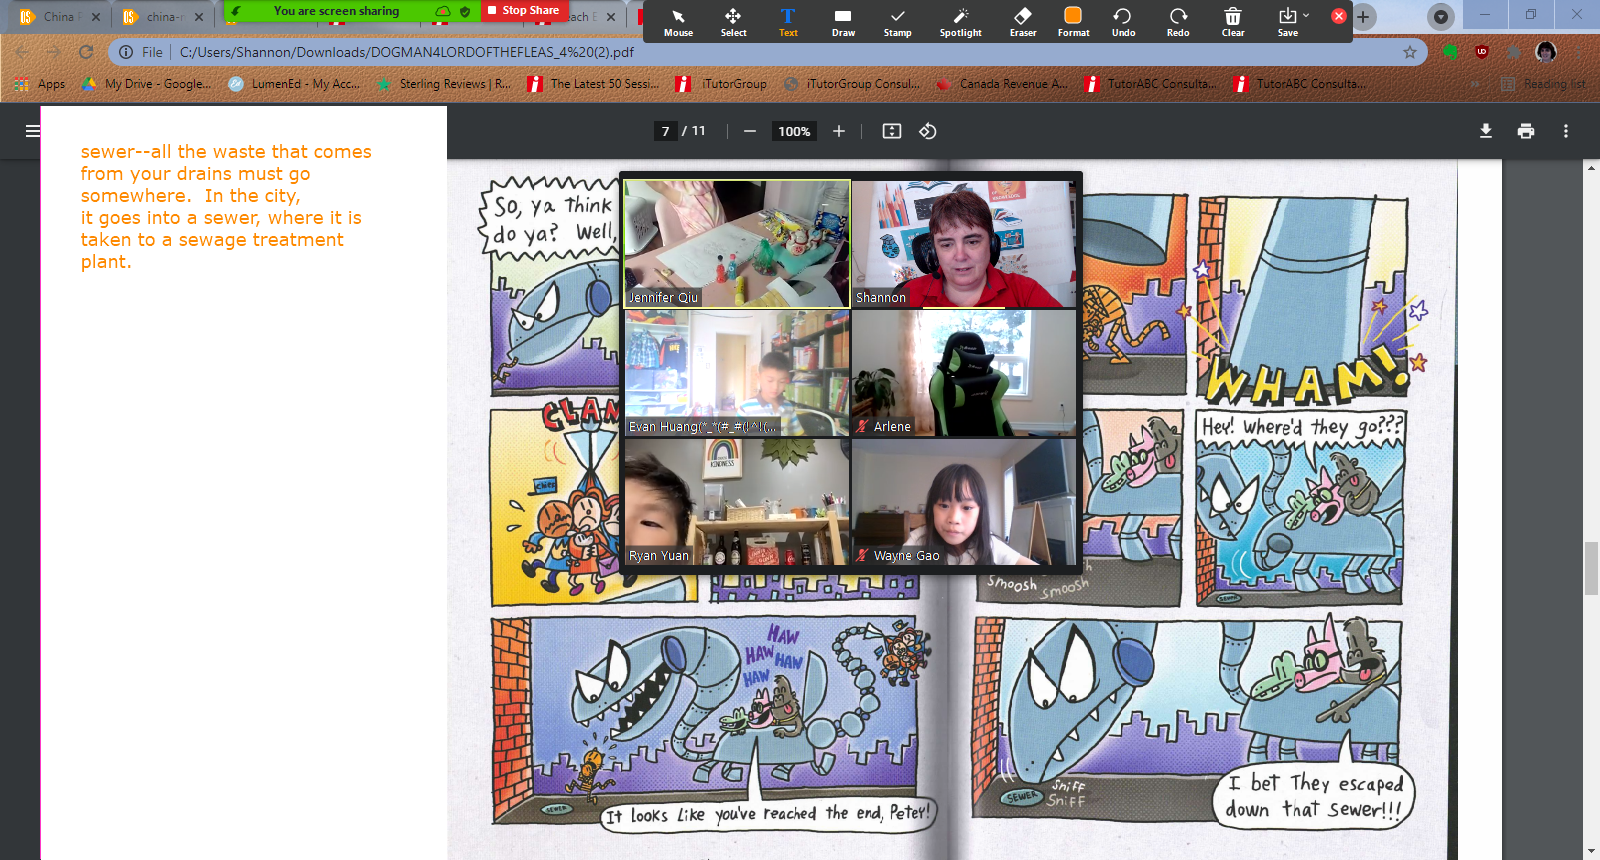The image size is (1600, 860).
Task: Redo the annotation
Action: (x=1178, y=22)
